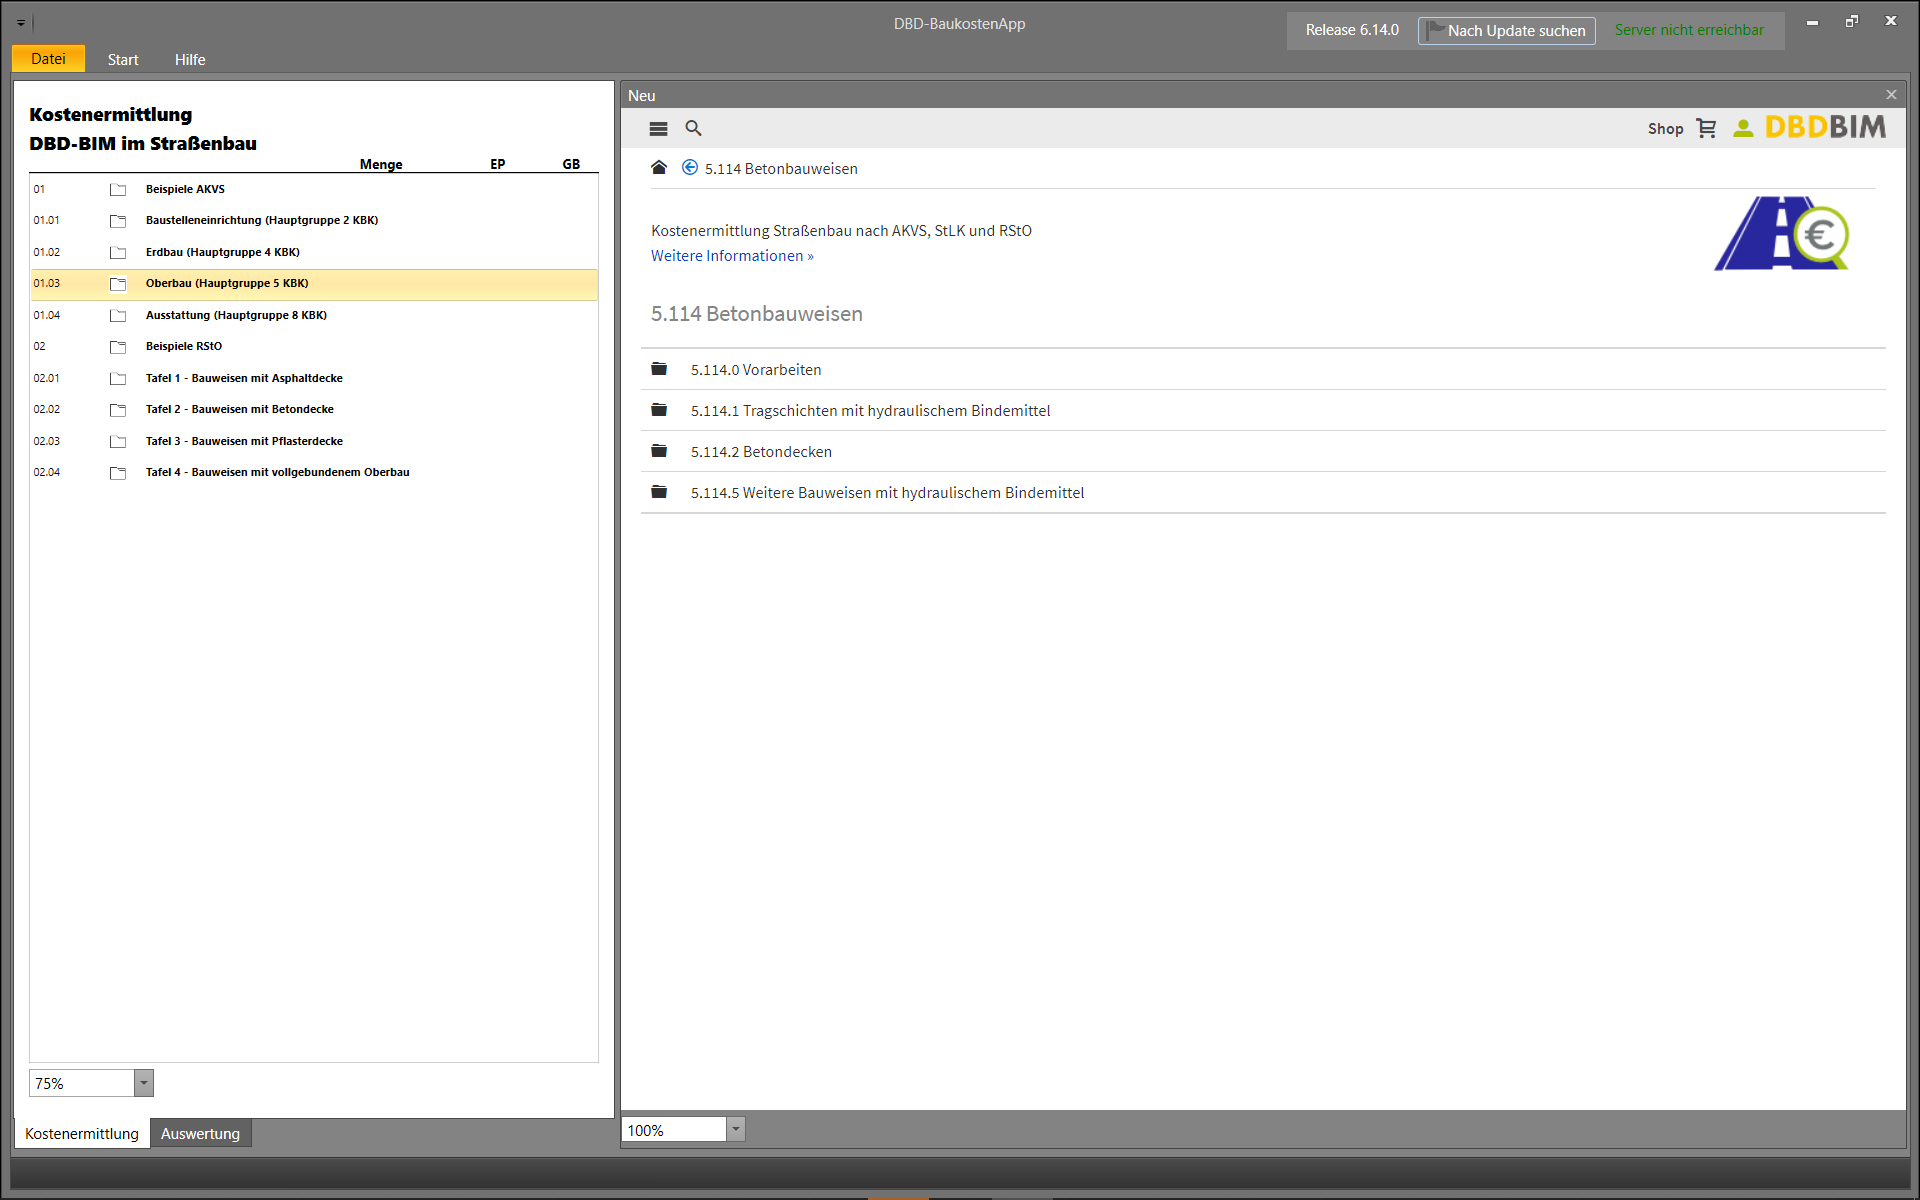Click Nach Update suchen button

pos(1506,30)
